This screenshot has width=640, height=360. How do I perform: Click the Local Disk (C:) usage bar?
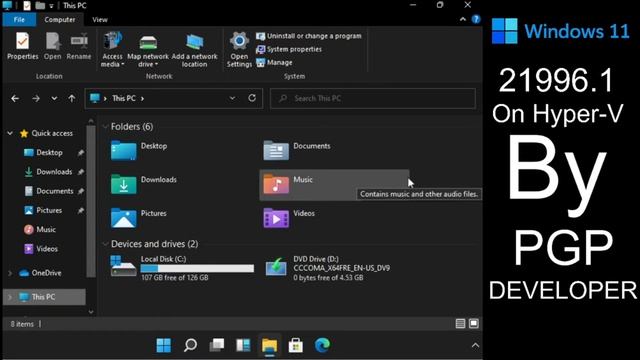click(x=197, y=268)
